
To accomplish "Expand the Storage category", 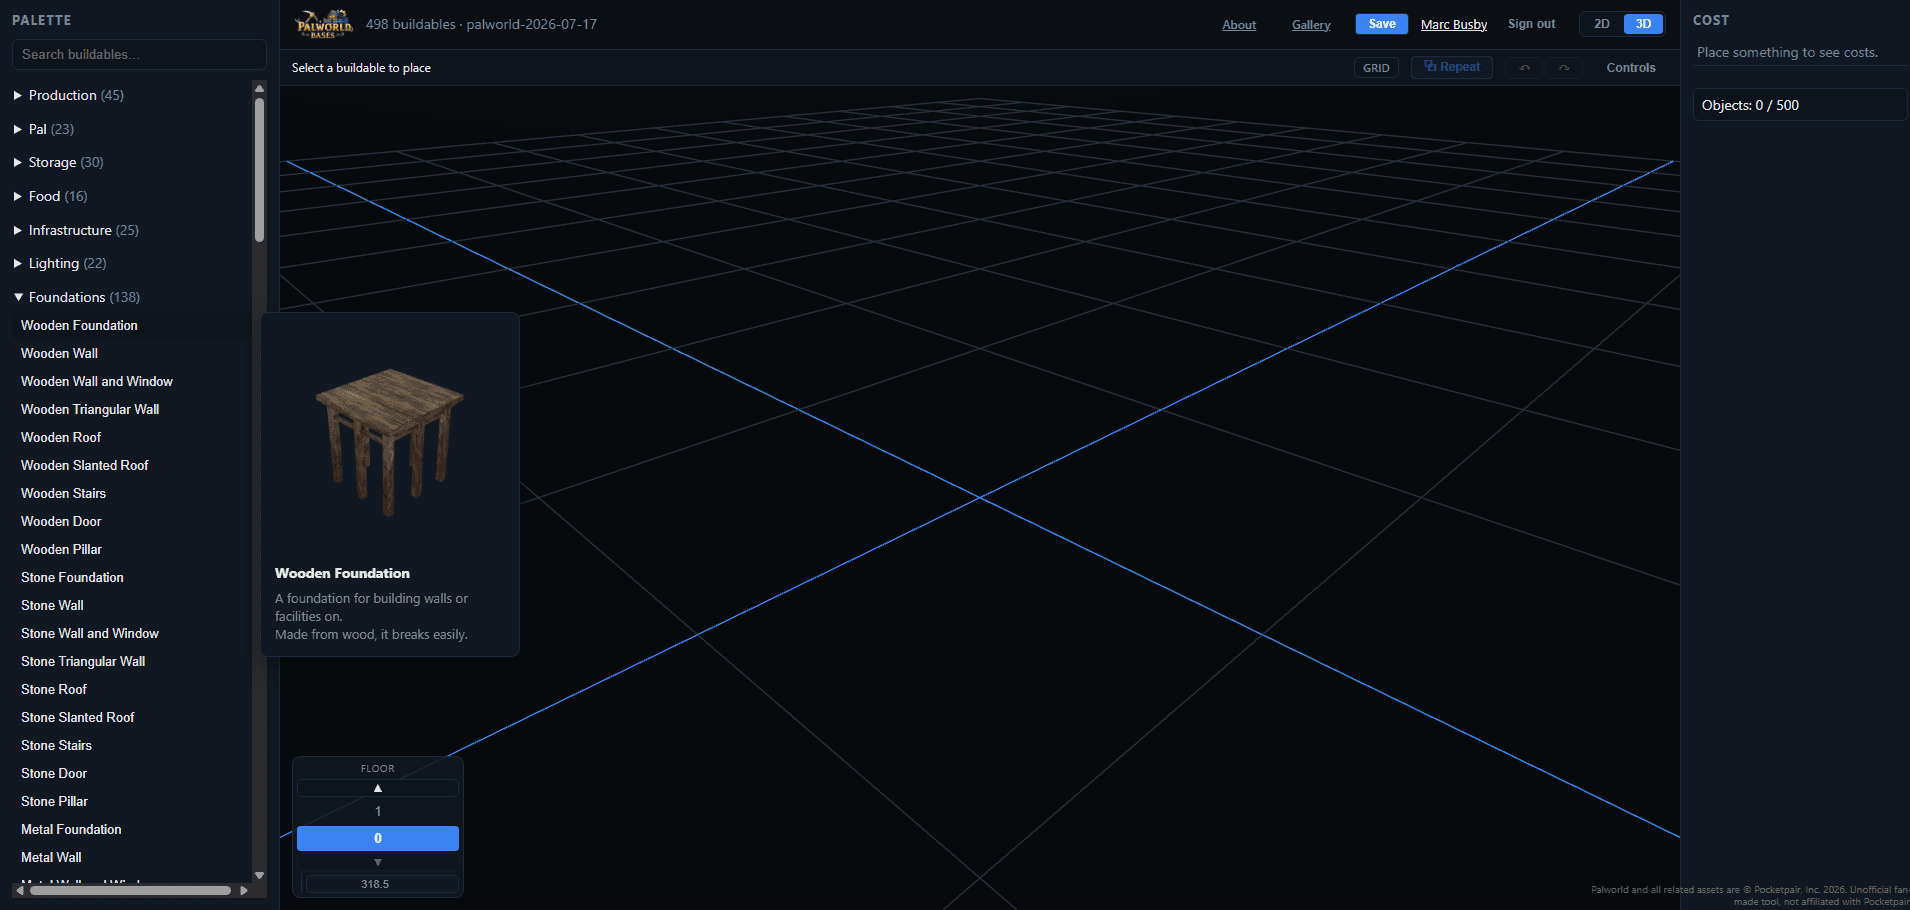I will pos(58,162).
